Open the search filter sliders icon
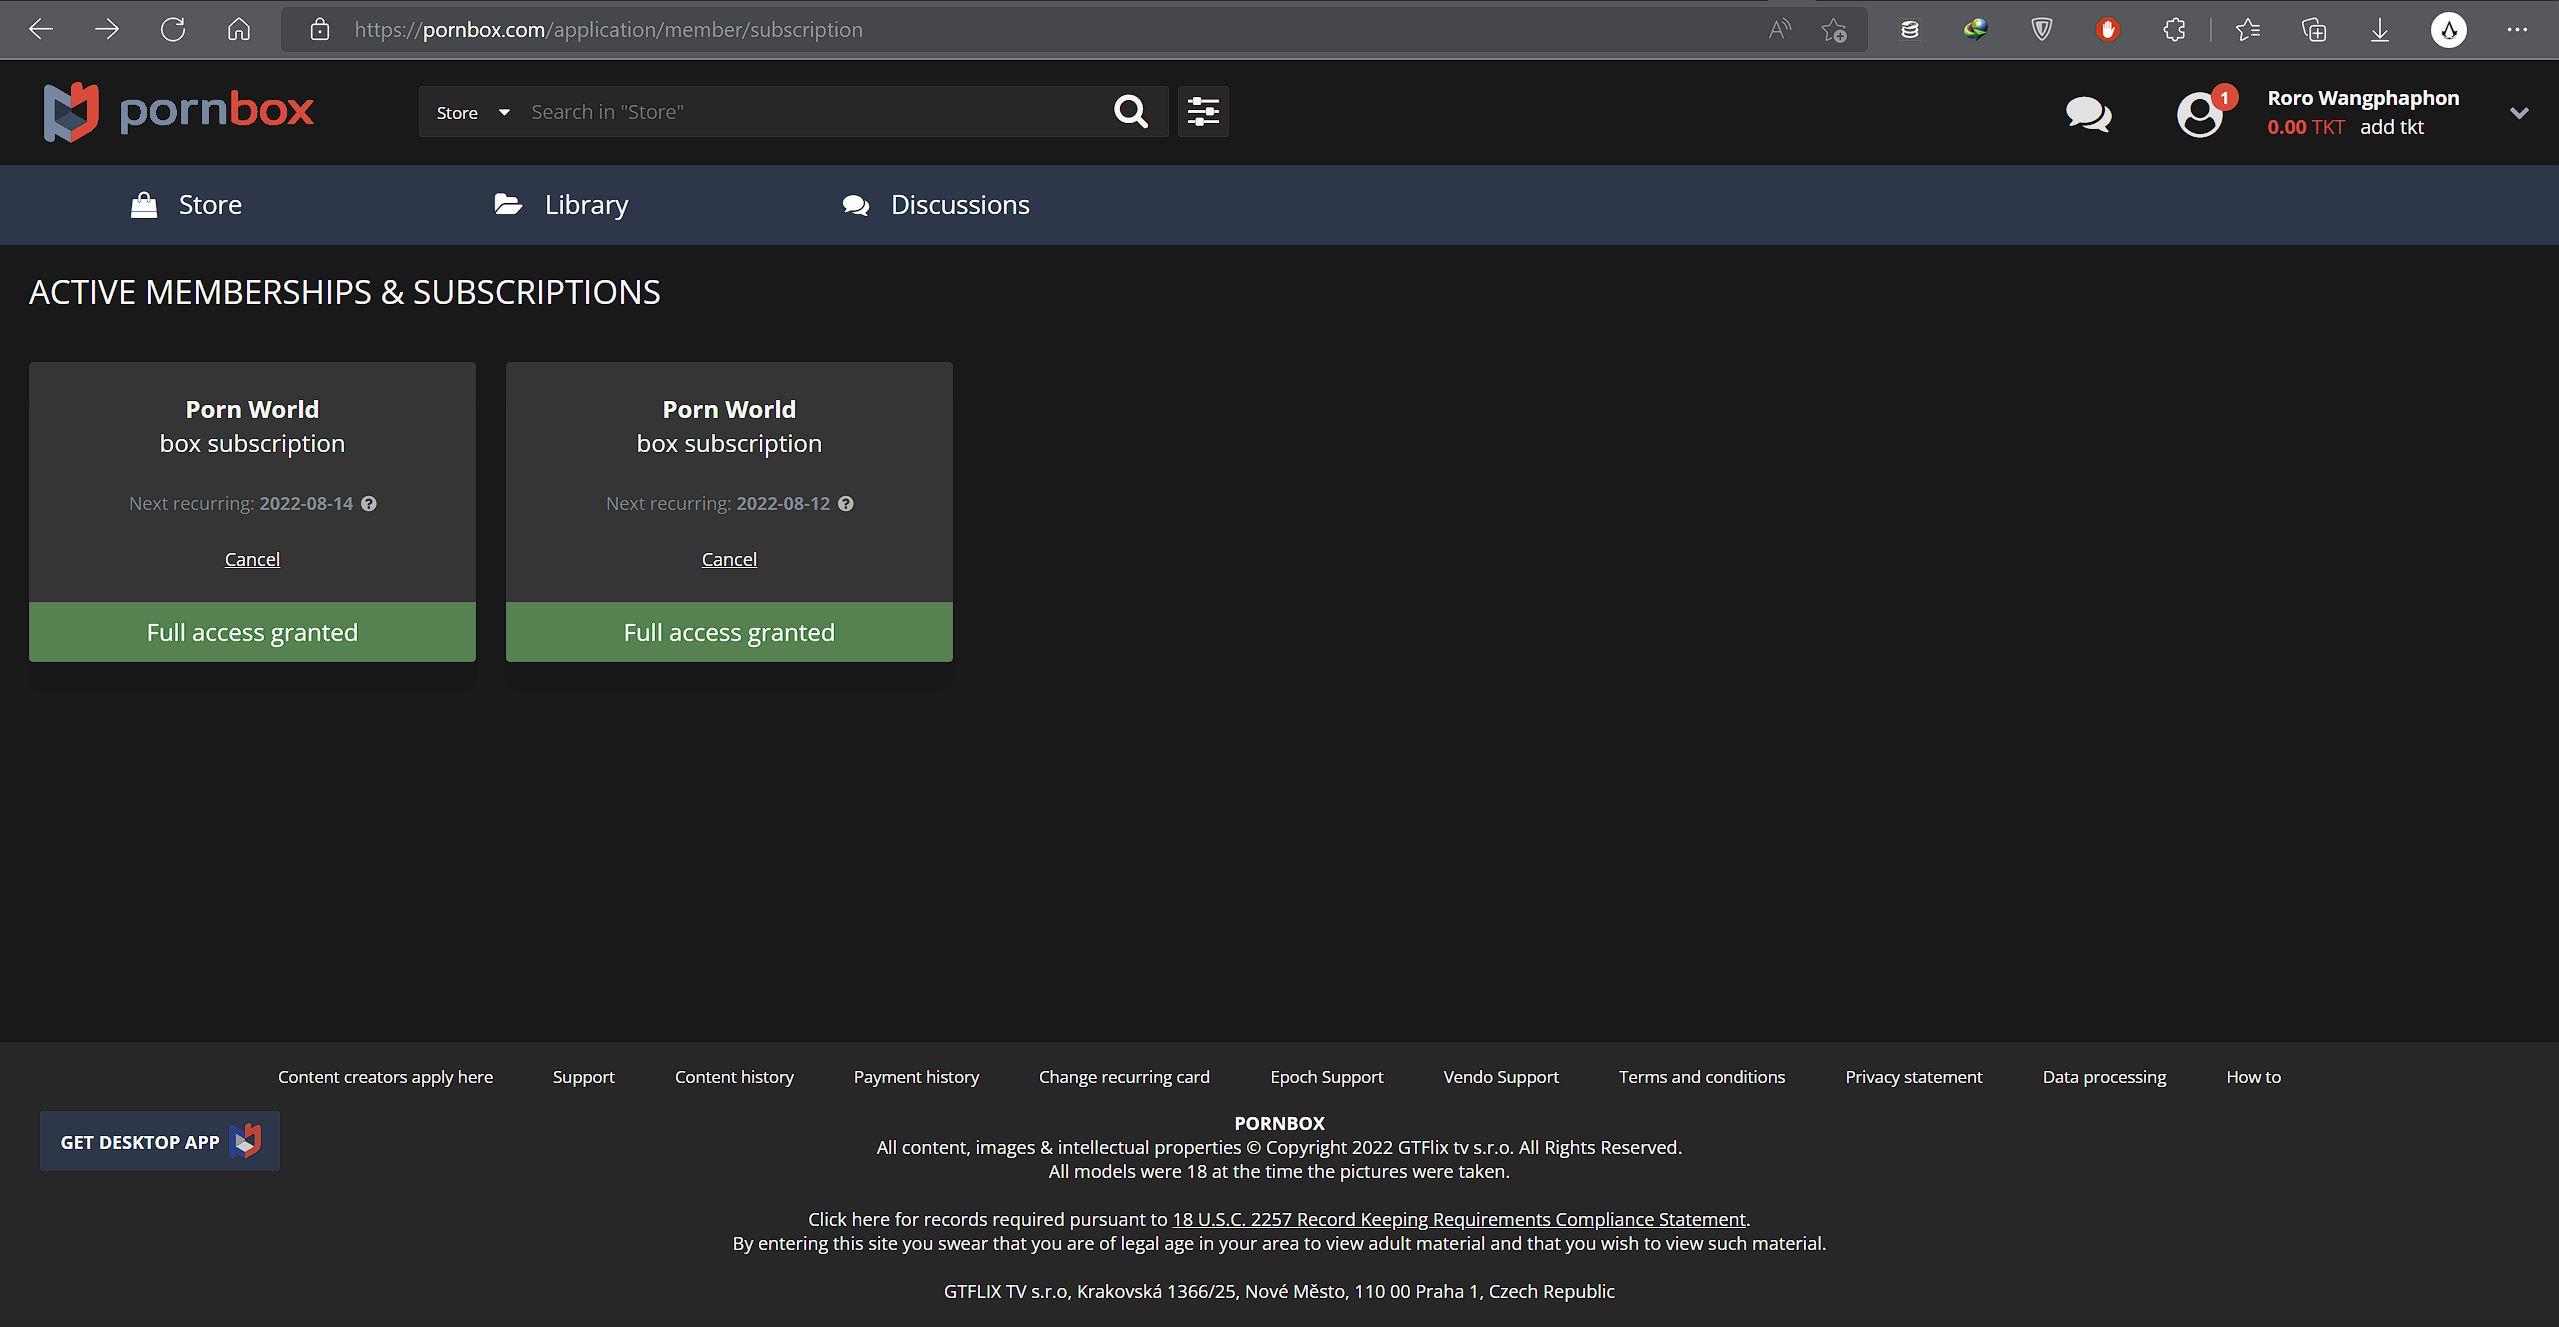Screen dimensions: 2559x1327 pyautogui.click(x=1203, y=111)
